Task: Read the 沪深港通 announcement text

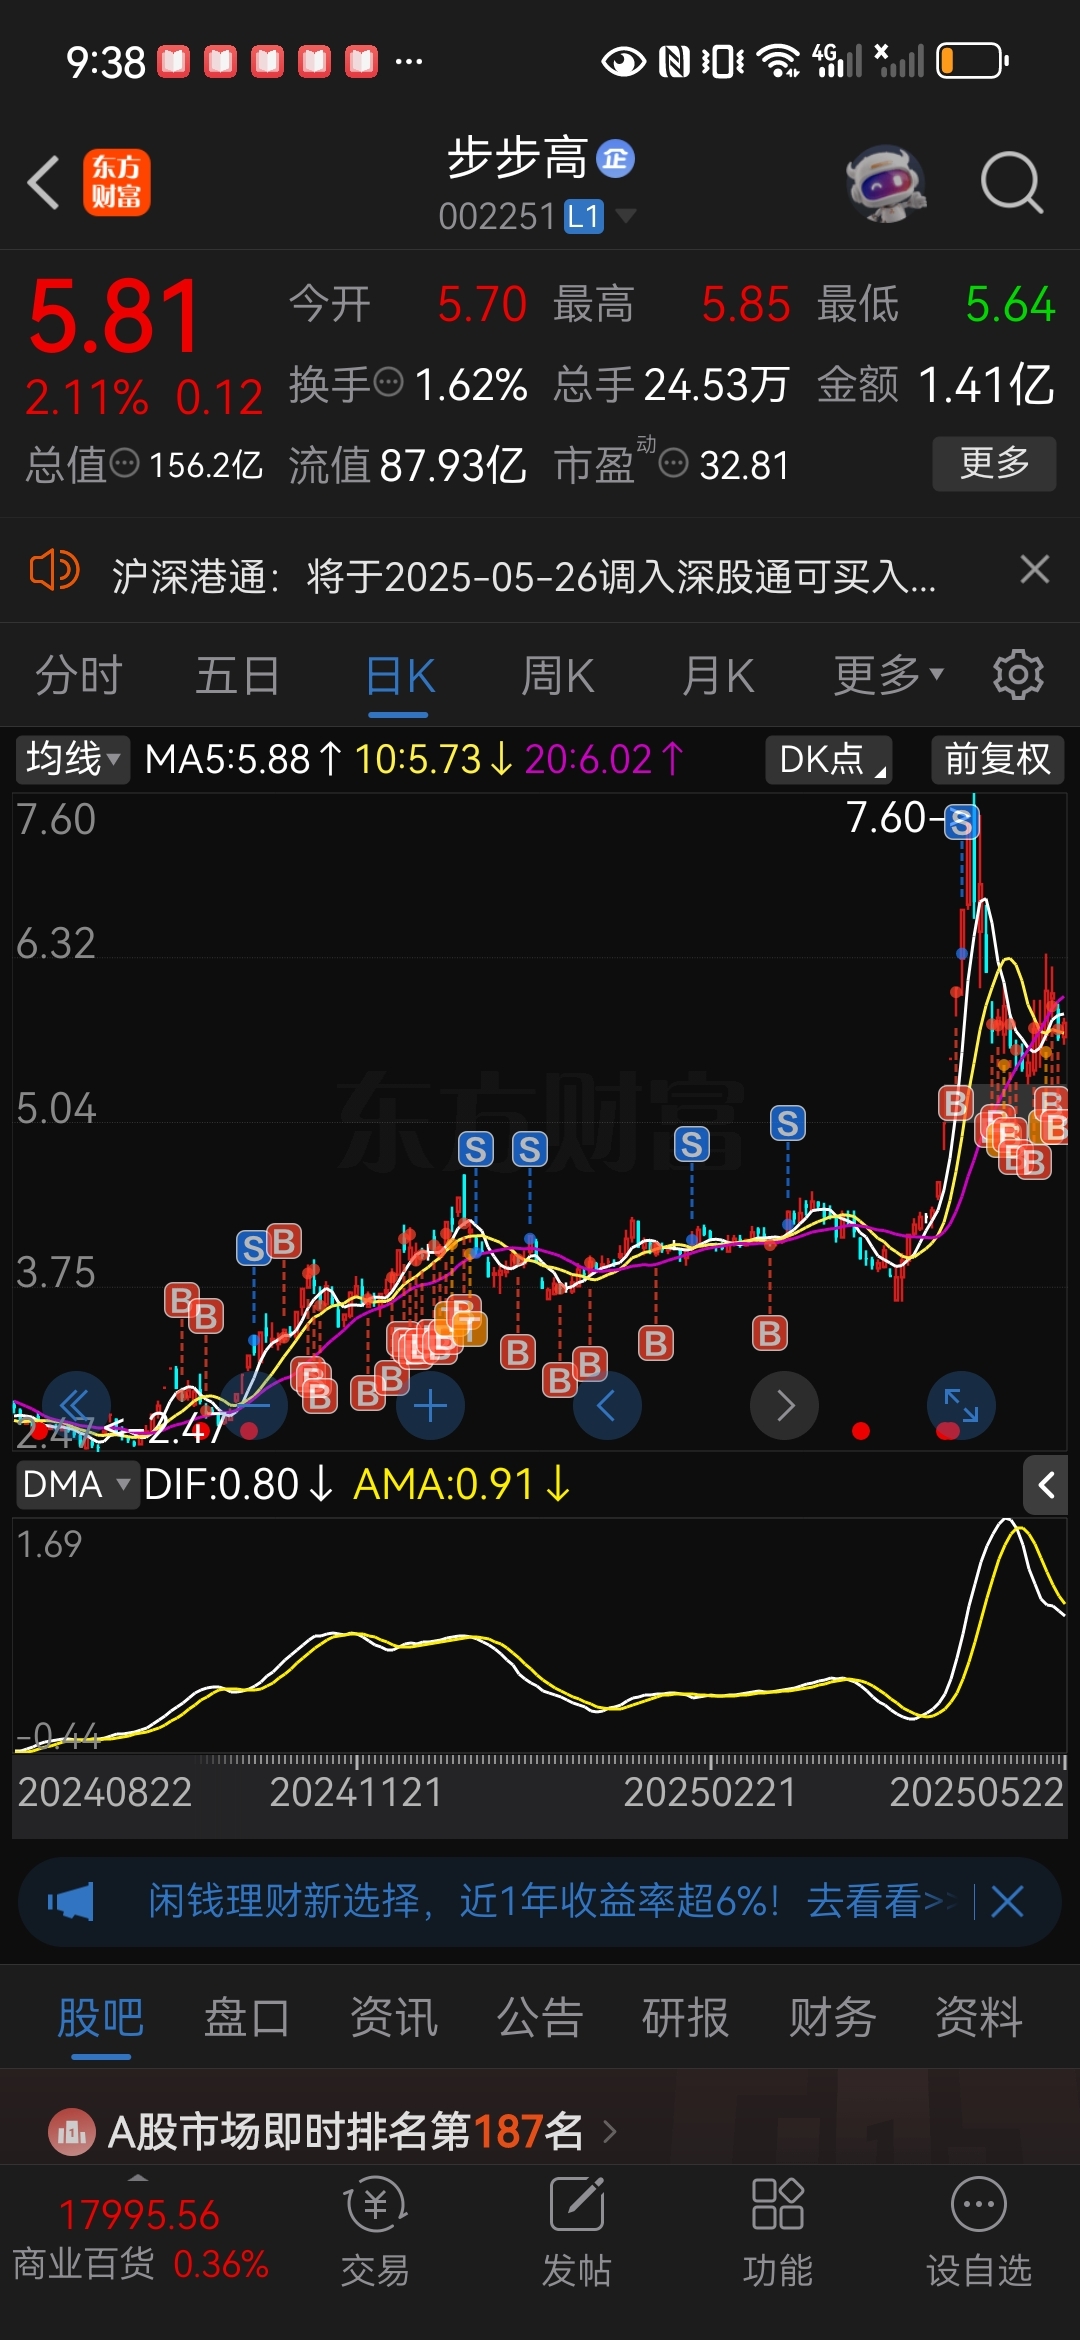Action: [x=524, y=576]
